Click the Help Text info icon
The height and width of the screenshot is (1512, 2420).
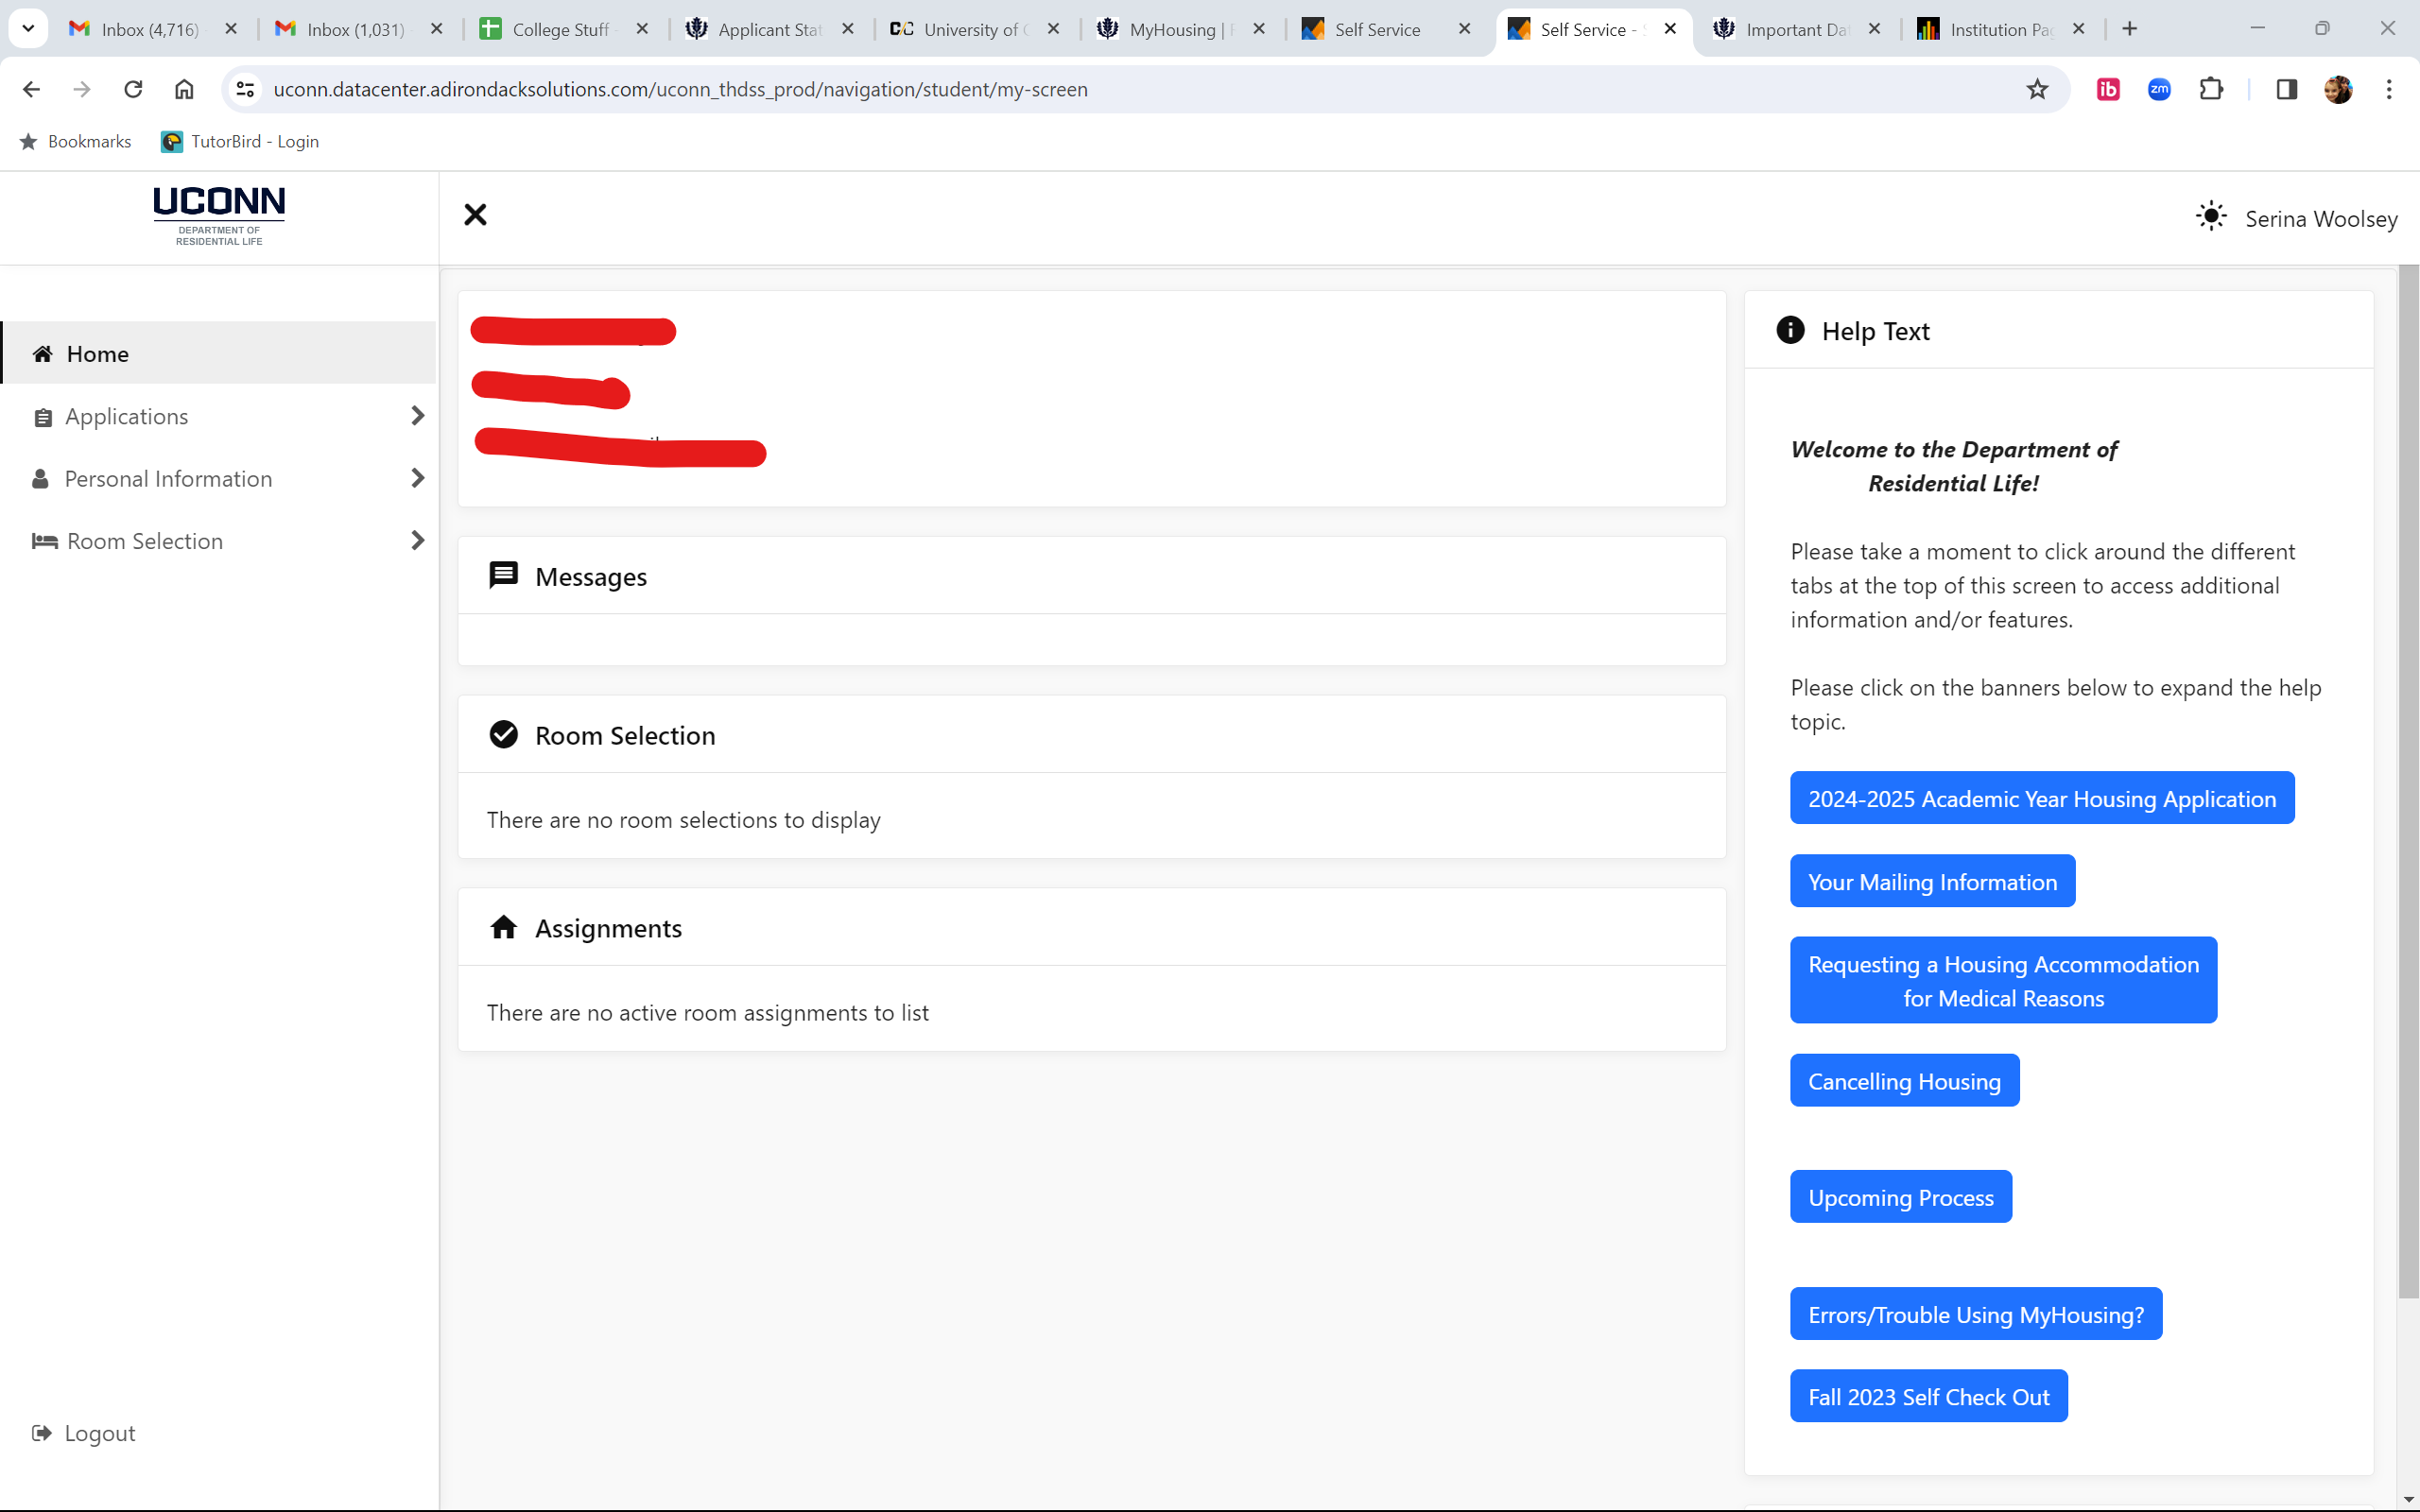pos(1790,330)
